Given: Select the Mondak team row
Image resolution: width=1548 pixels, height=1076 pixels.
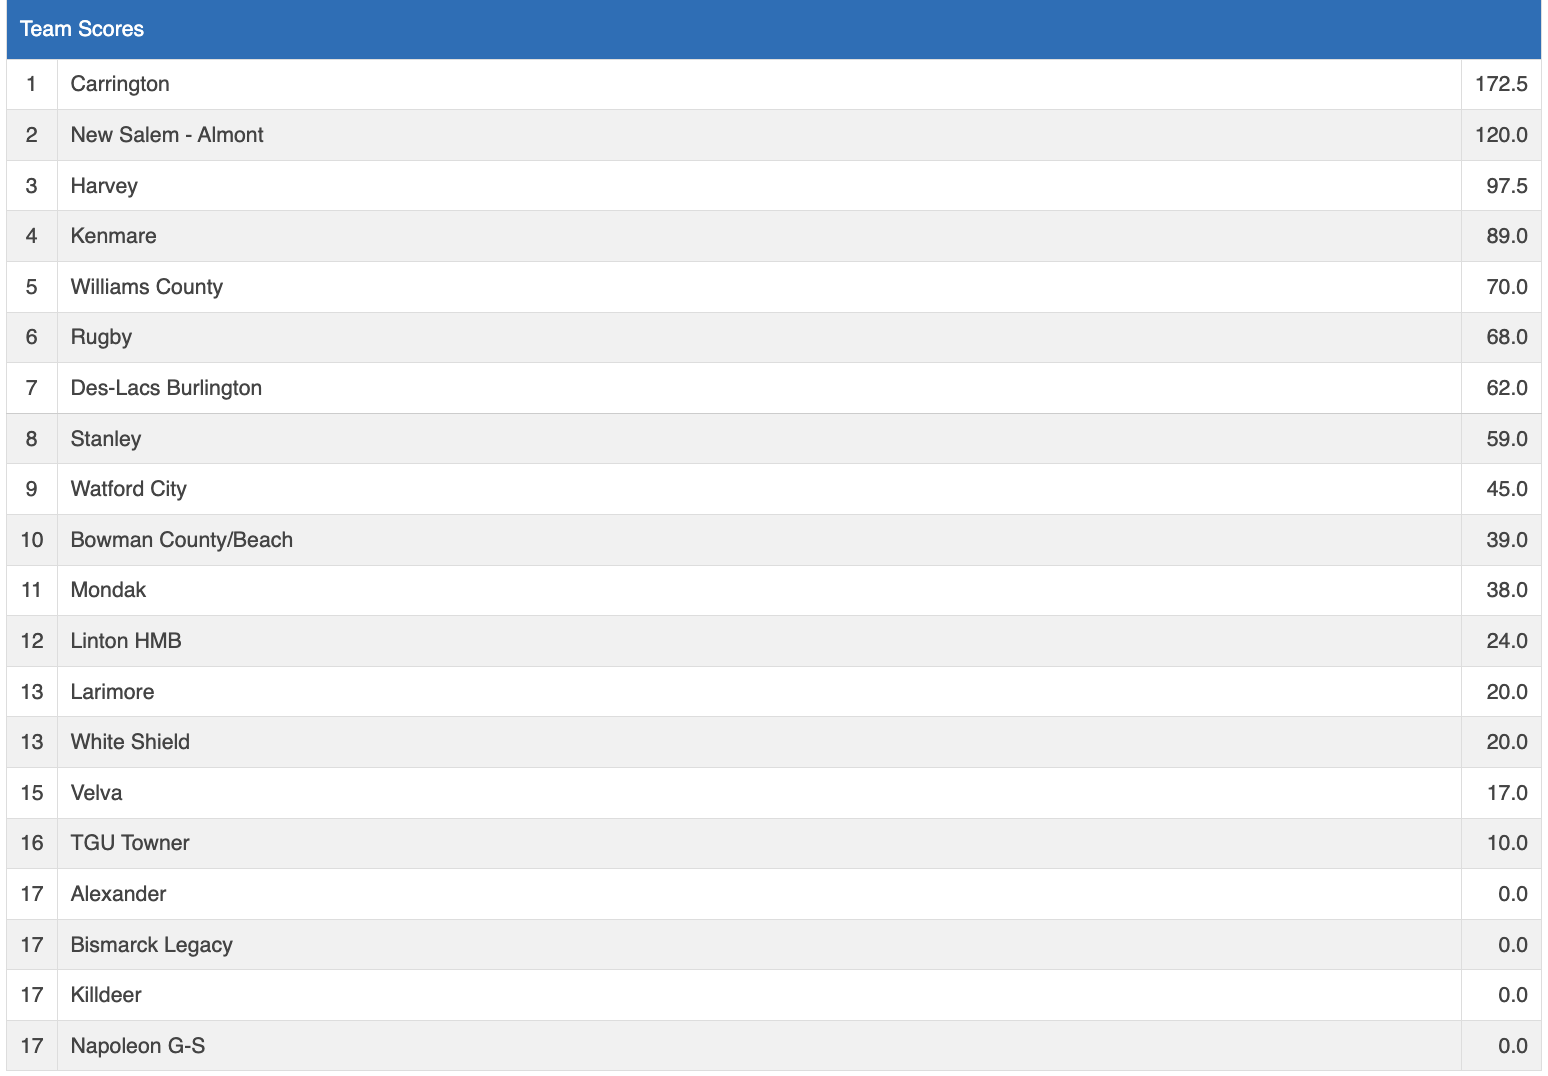Looking at the screenshot, I should pyautogui.click(x=108, y=590).
